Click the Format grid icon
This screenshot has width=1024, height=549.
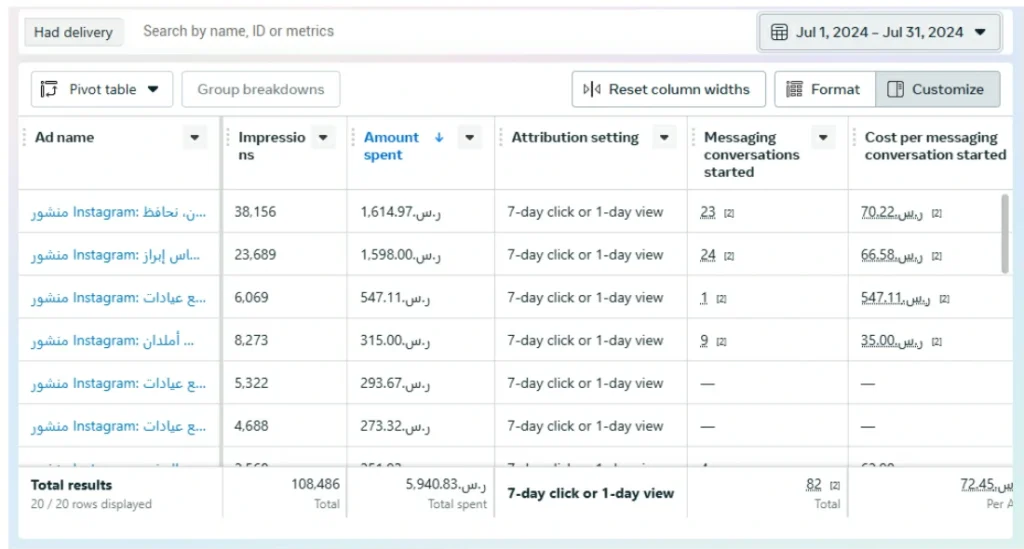click(794, 89)
